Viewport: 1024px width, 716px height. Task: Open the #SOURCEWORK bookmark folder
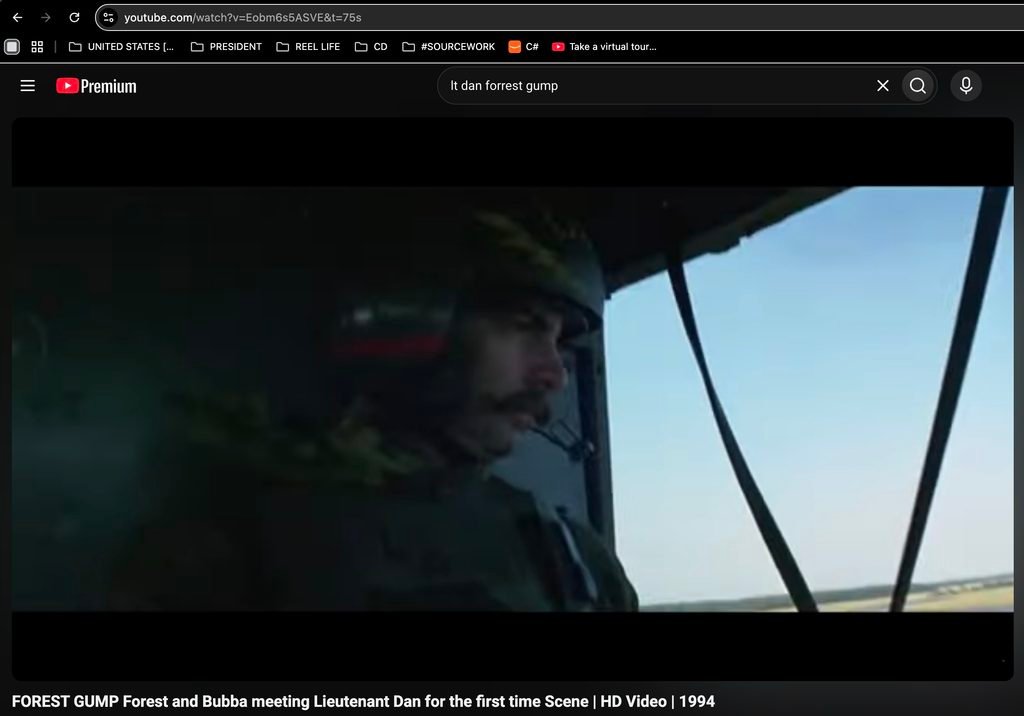449,46
